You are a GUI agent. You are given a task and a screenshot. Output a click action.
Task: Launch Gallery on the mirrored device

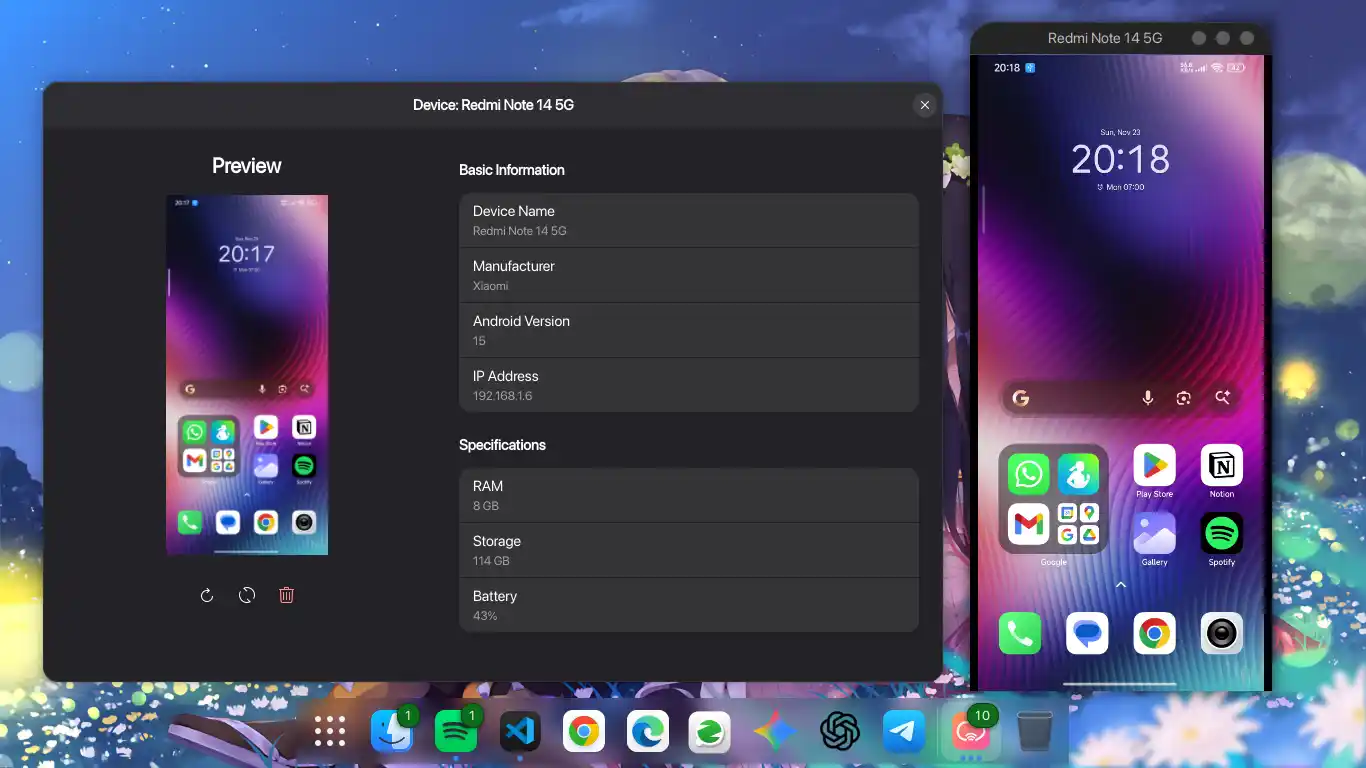tap(1154, 533)
